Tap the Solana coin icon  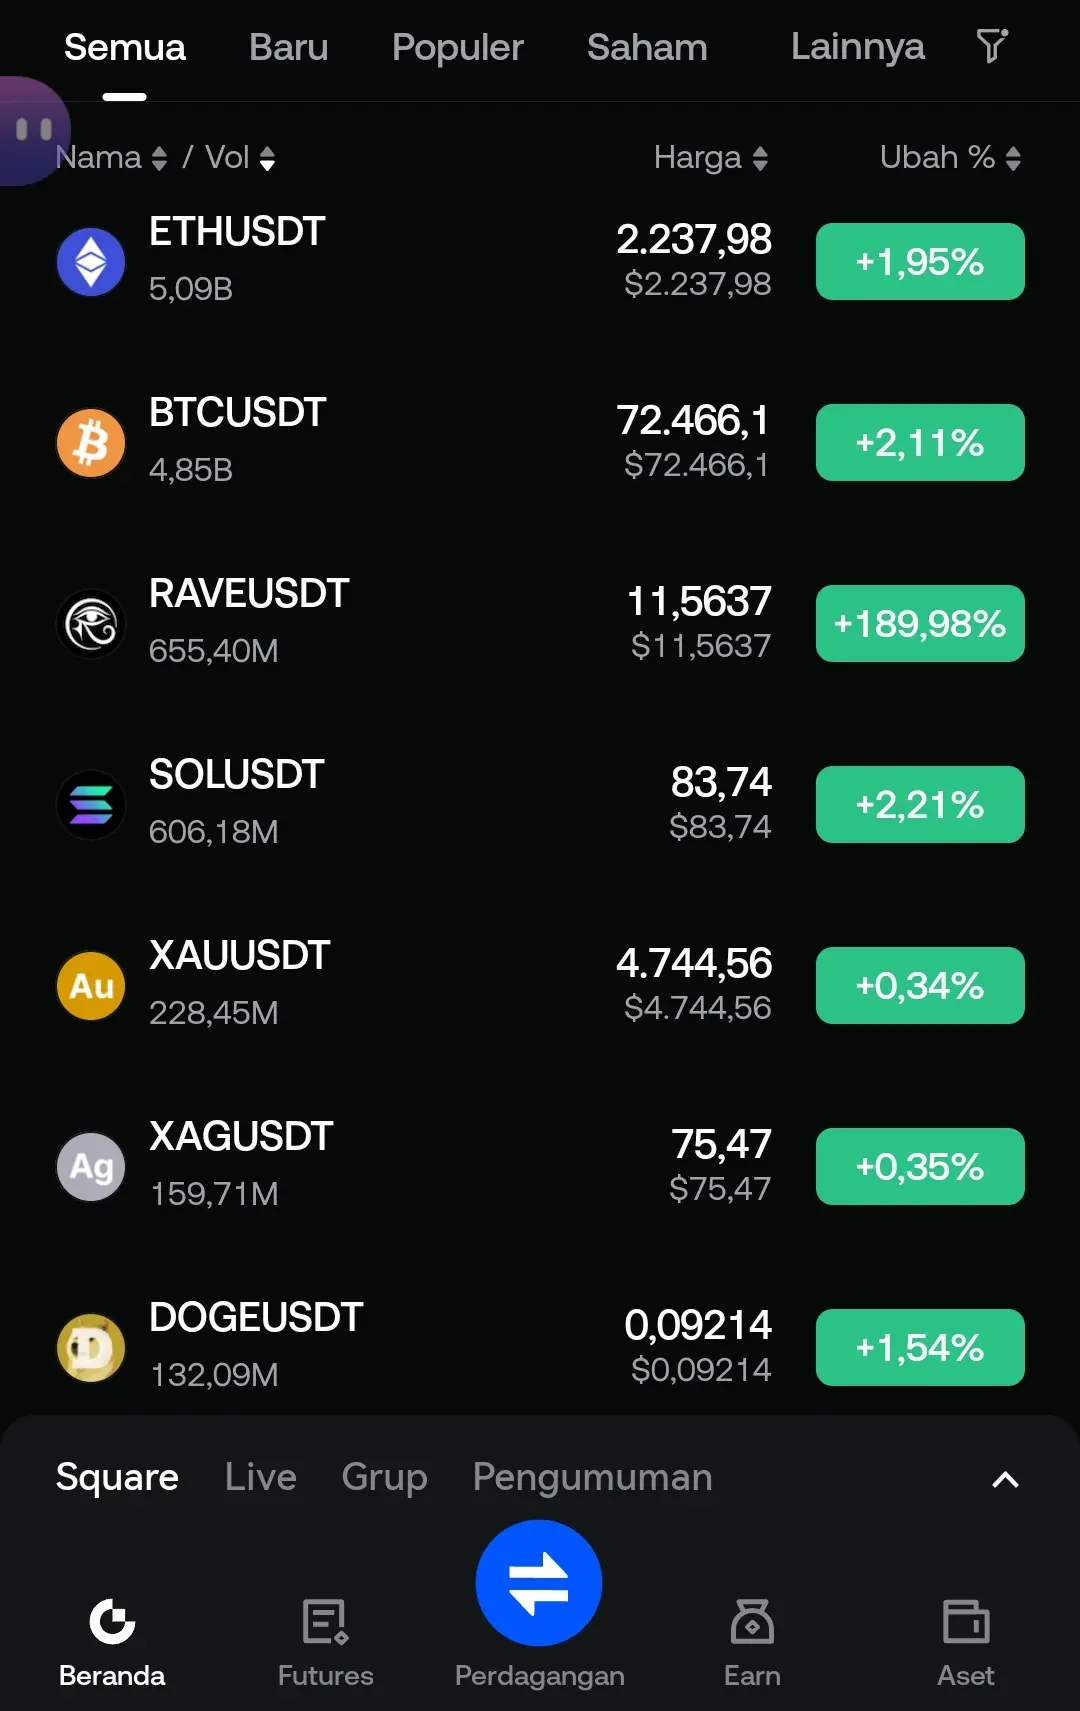pos(91,805)
